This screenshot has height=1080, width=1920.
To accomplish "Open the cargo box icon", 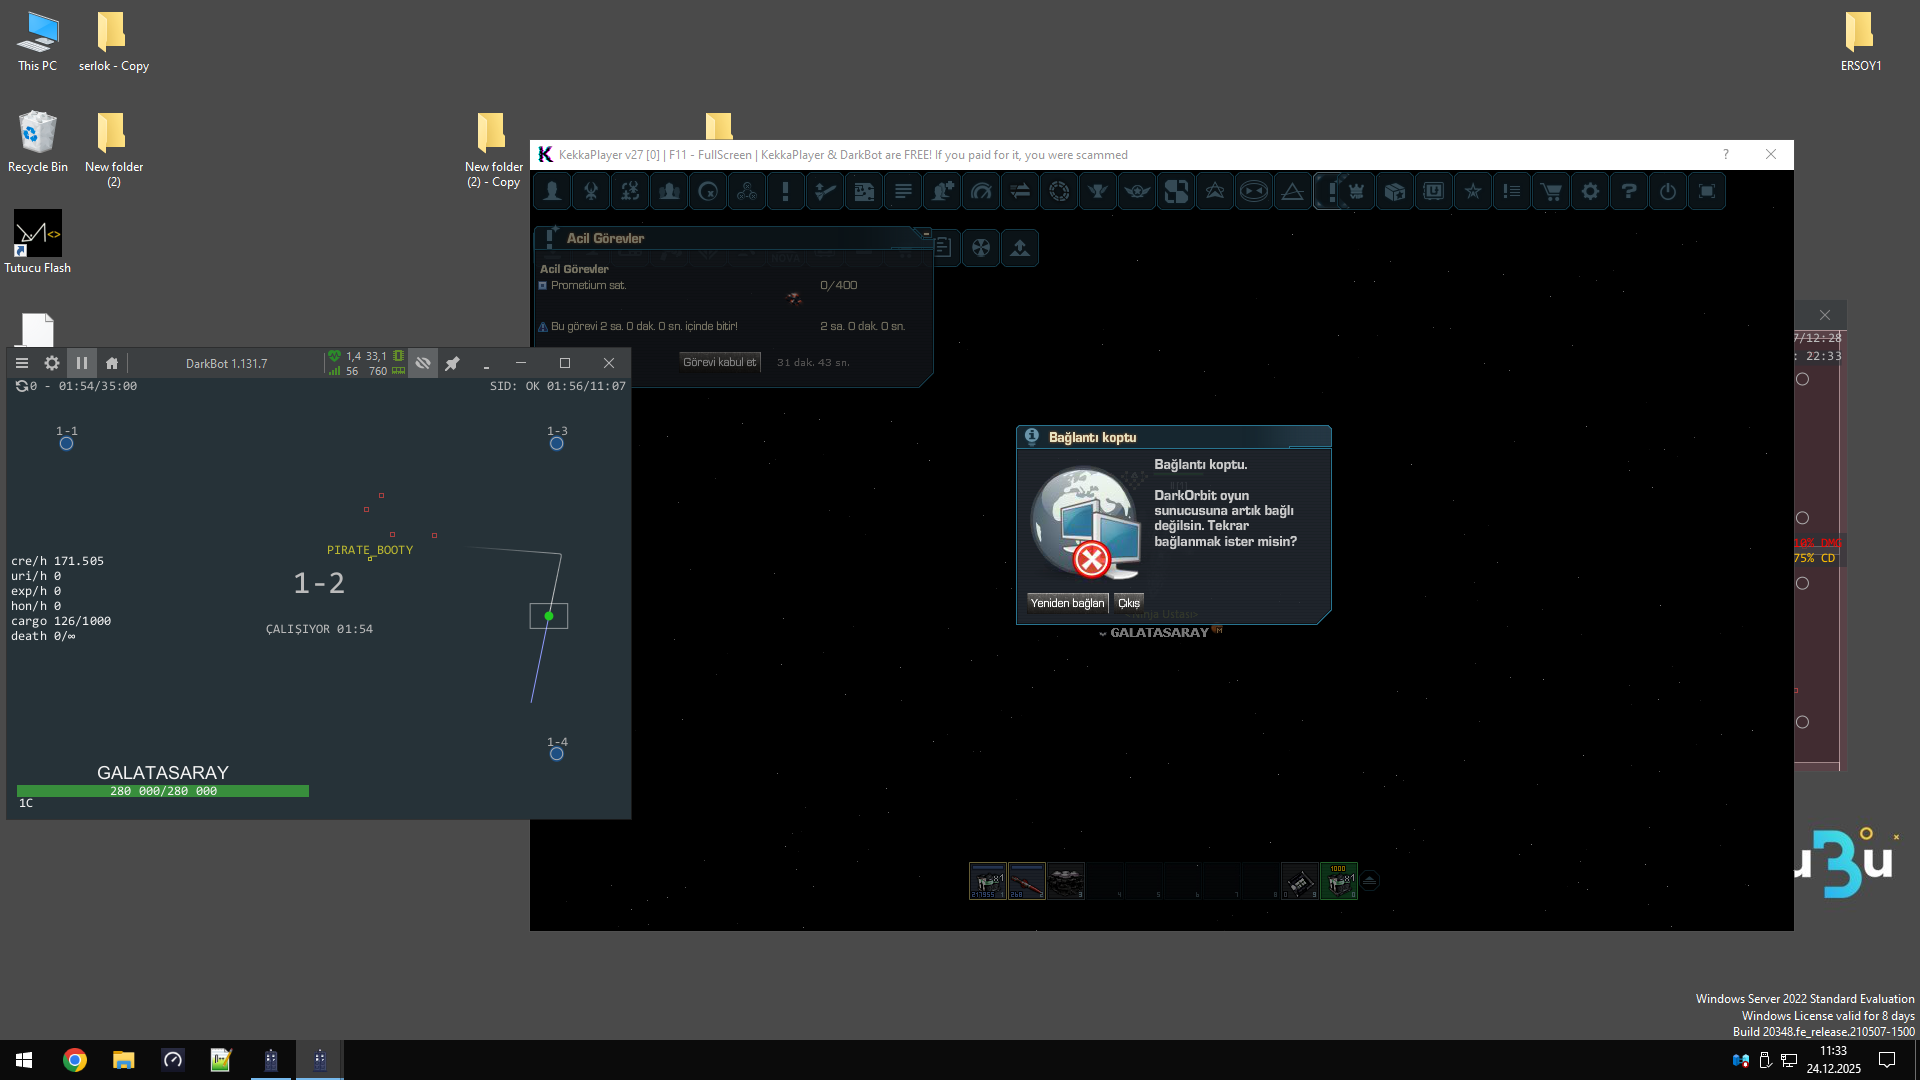I will [x=1395, y=191].
